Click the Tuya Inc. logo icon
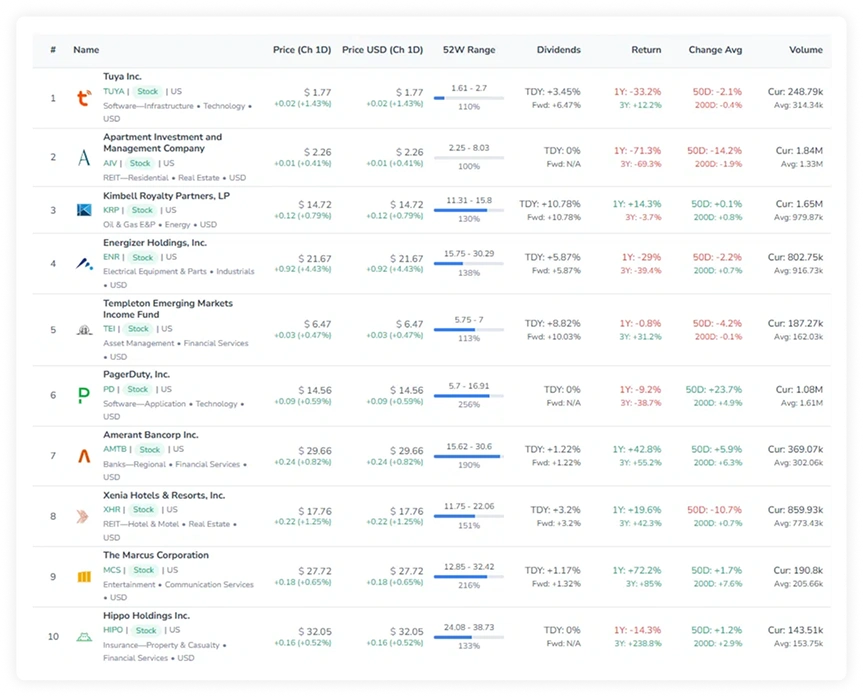The width and height of the screenshot is (863, 697). [84, 98]
